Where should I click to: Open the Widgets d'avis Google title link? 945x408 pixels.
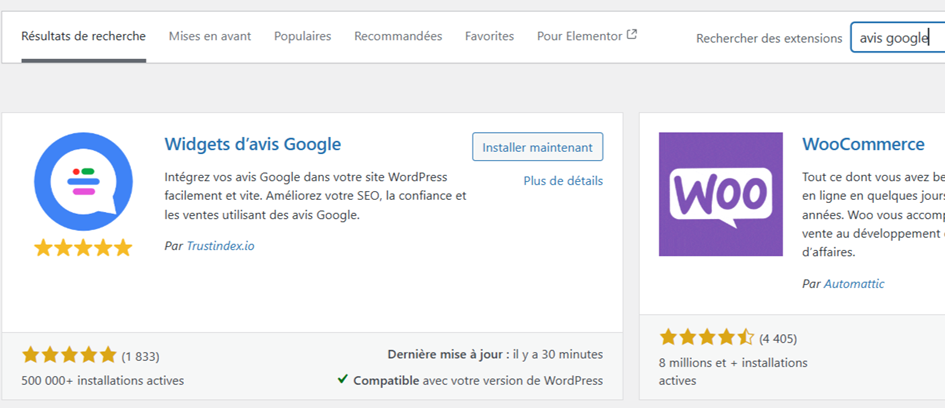(253, 145)
